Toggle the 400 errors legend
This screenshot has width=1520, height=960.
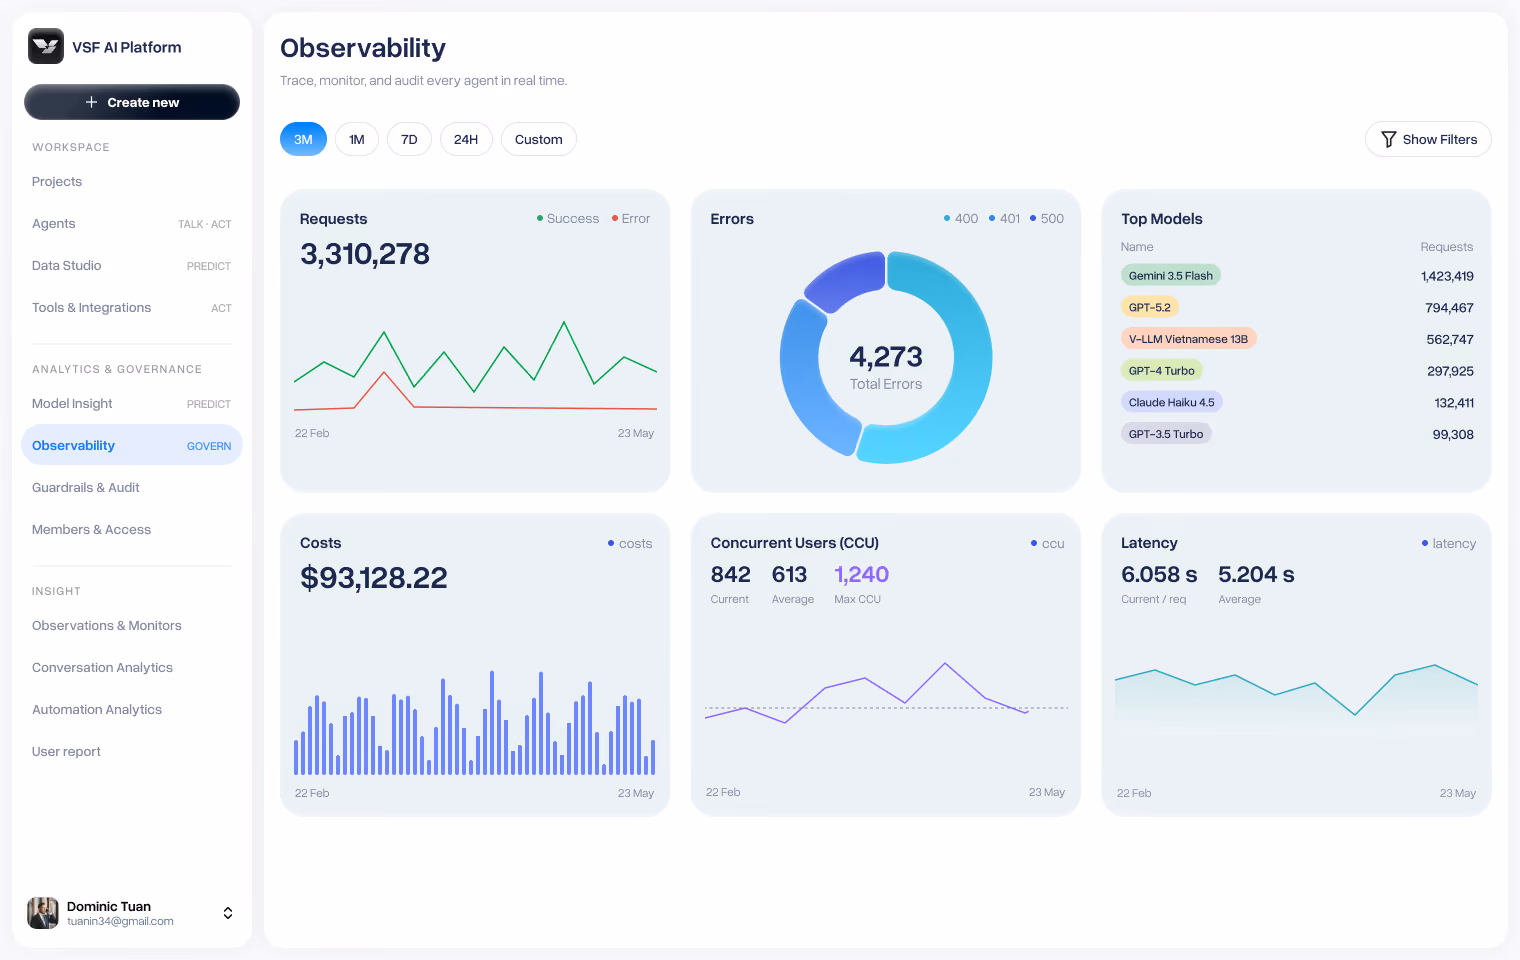(x=961, y=218)
